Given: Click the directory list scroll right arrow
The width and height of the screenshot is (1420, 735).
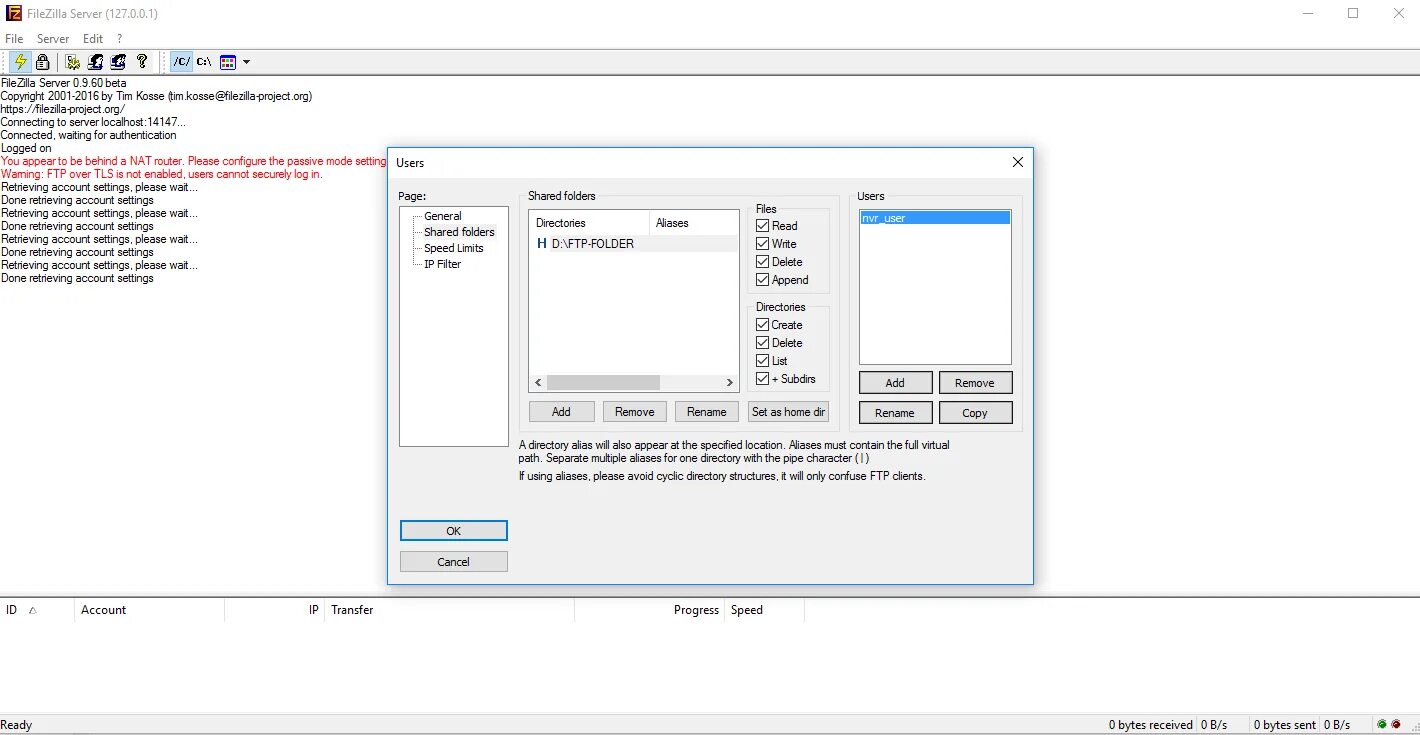Looking at the screenshot, I should pyautogui.click(x=730, y=382).
